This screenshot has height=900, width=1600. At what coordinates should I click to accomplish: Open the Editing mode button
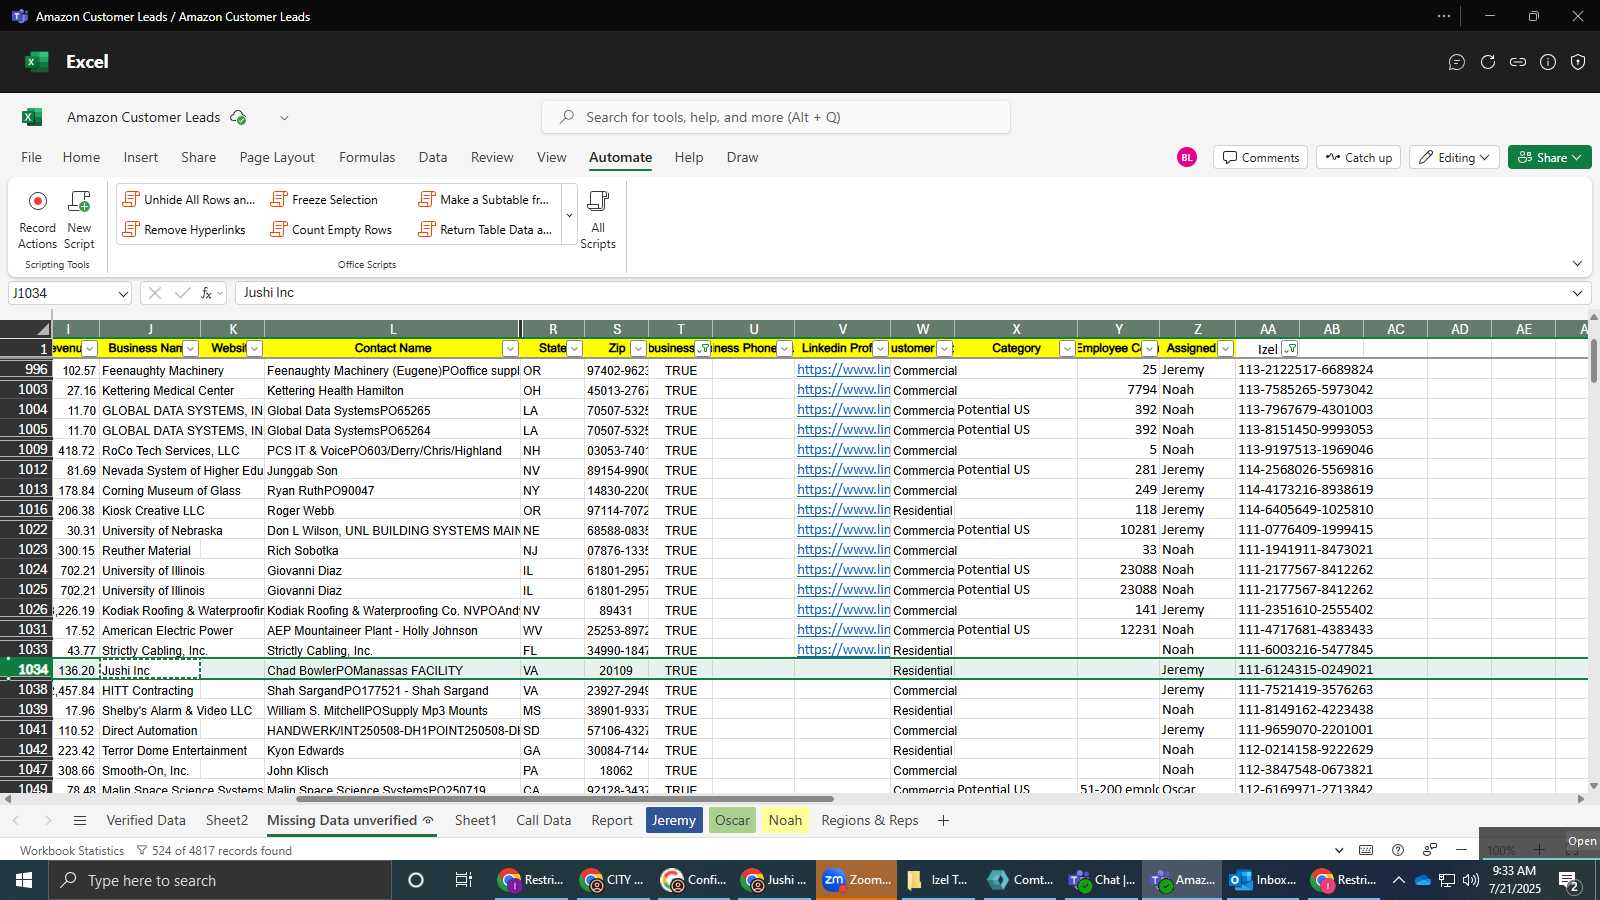(1455, 157)
